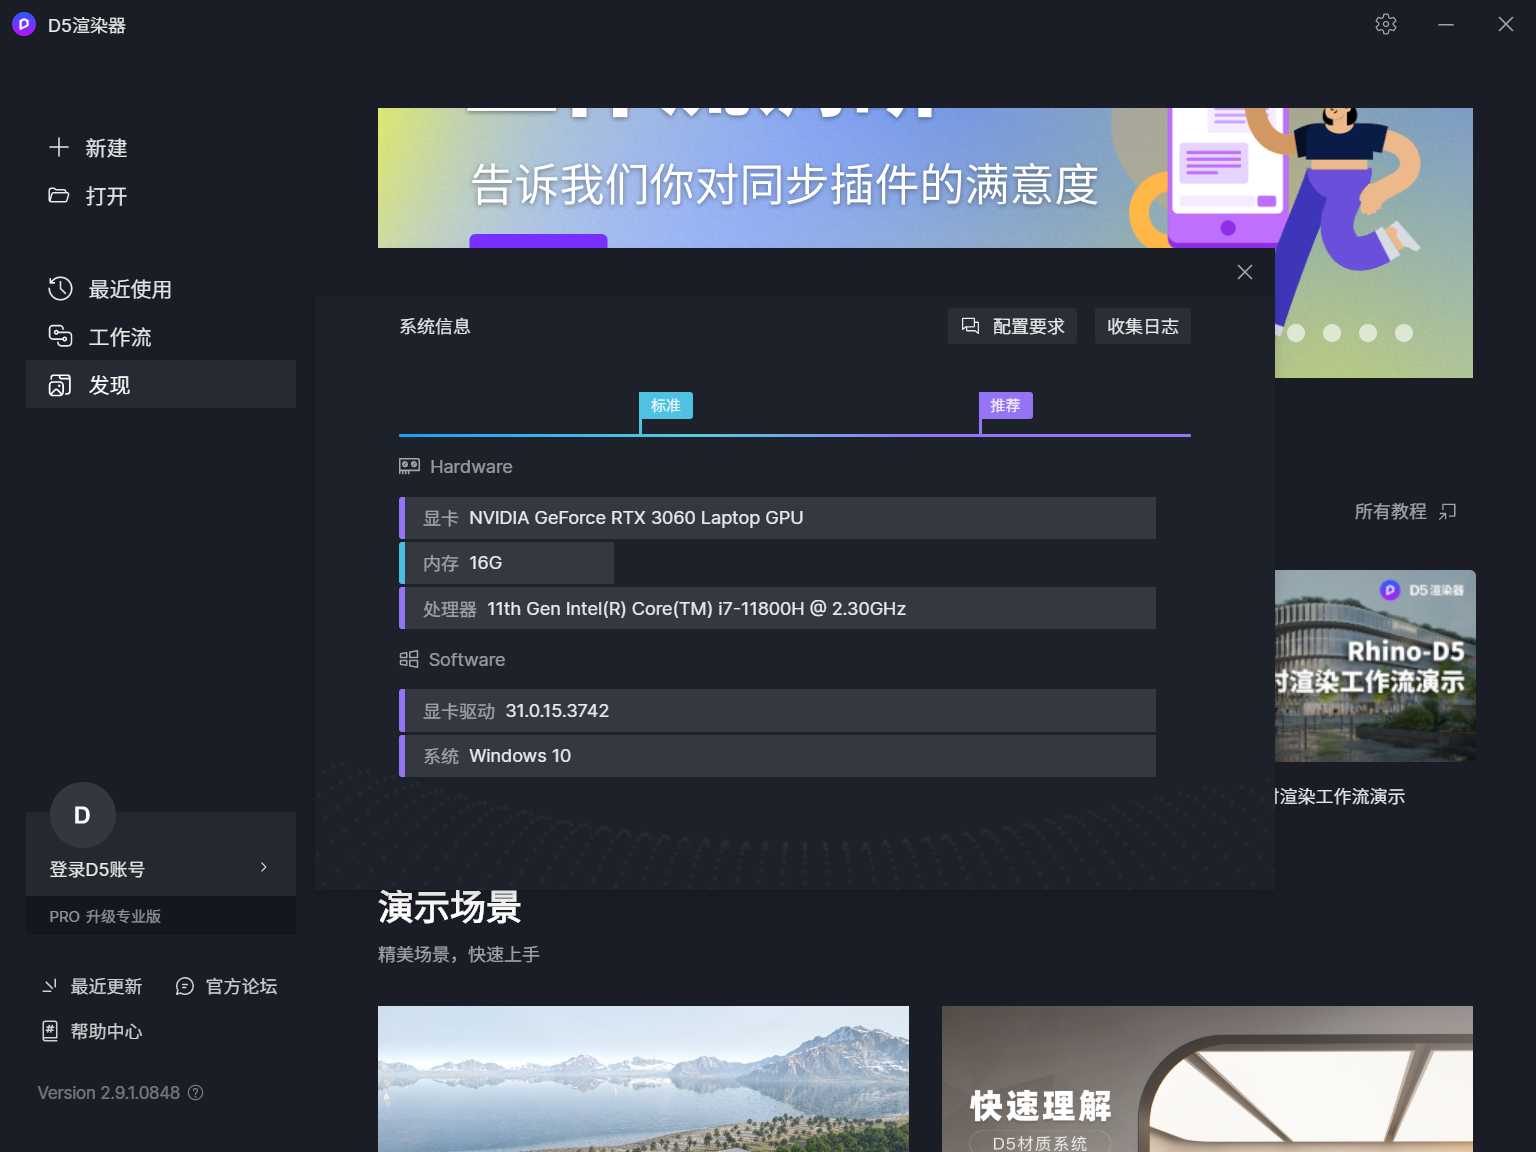The width and height of the screenshot is (1536, 1152).
Task: Click the D user avatar
Action: point(83,815)
